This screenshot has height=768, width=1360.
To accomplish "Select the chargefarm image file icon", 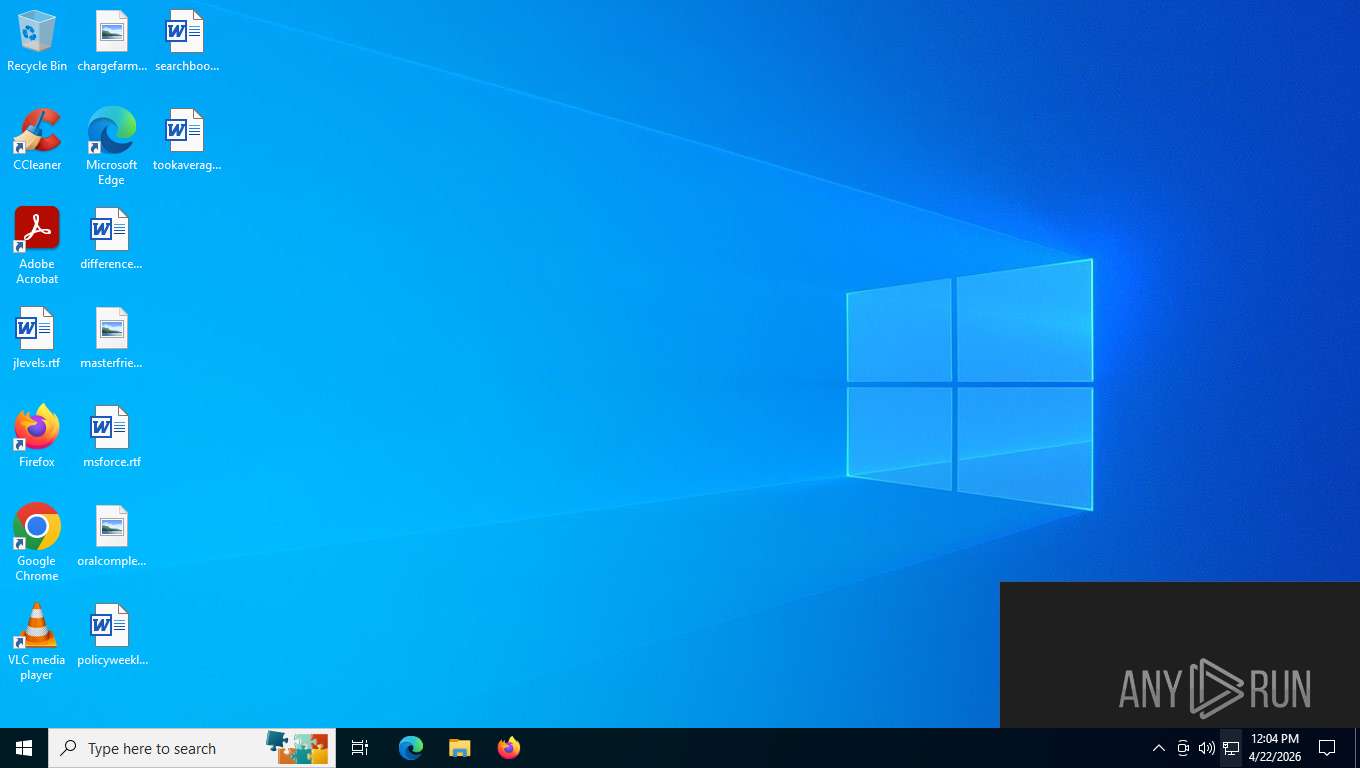I will (x=112, y=41).
